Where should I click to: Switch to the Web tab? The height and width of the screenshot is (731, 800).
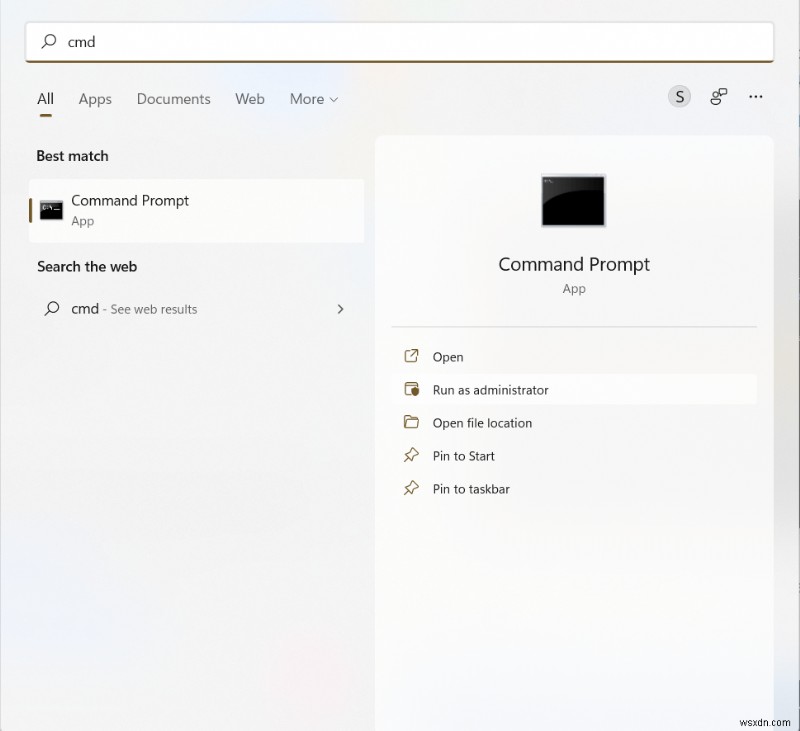(250, 99)
